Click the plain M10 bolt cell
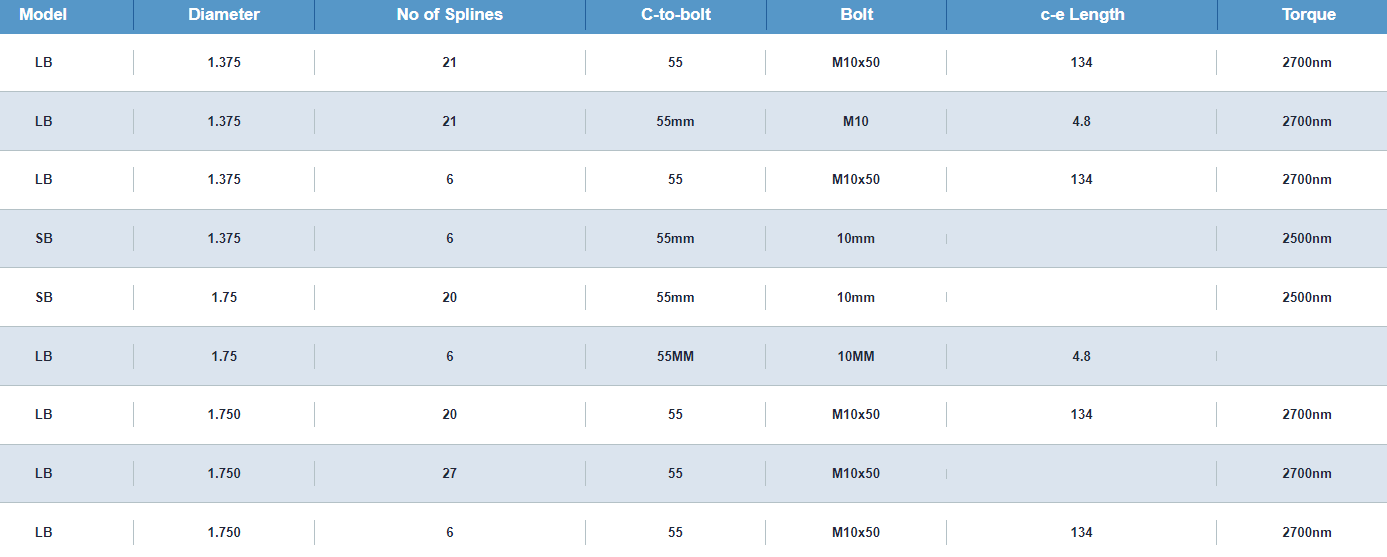 click(x=856, y=121)
